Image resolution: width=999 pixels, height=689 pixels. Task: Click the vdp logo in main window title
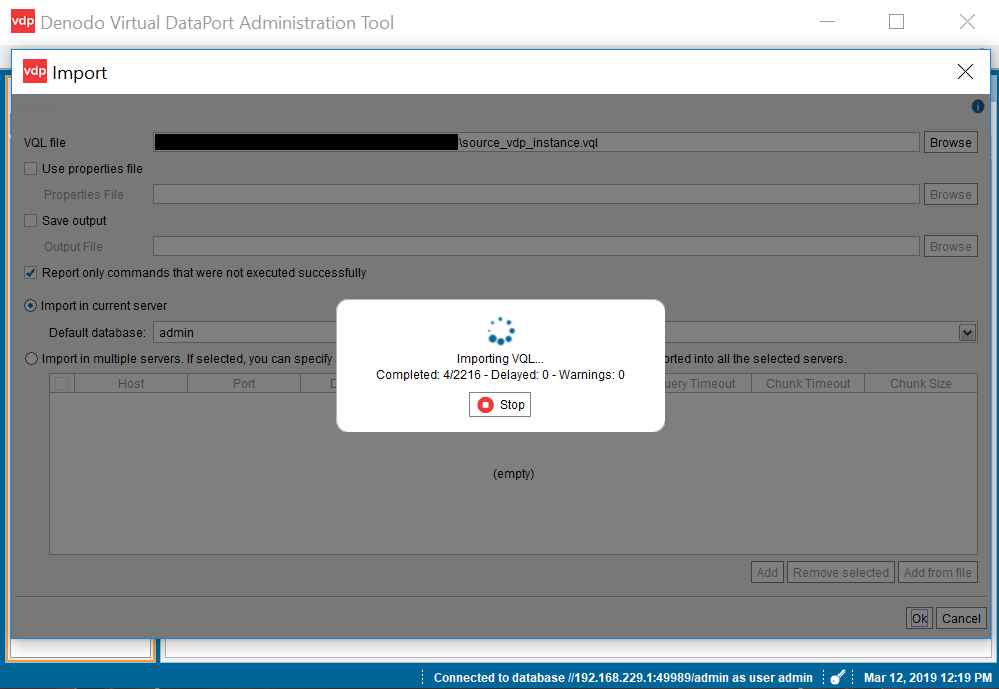coord(24,22)
